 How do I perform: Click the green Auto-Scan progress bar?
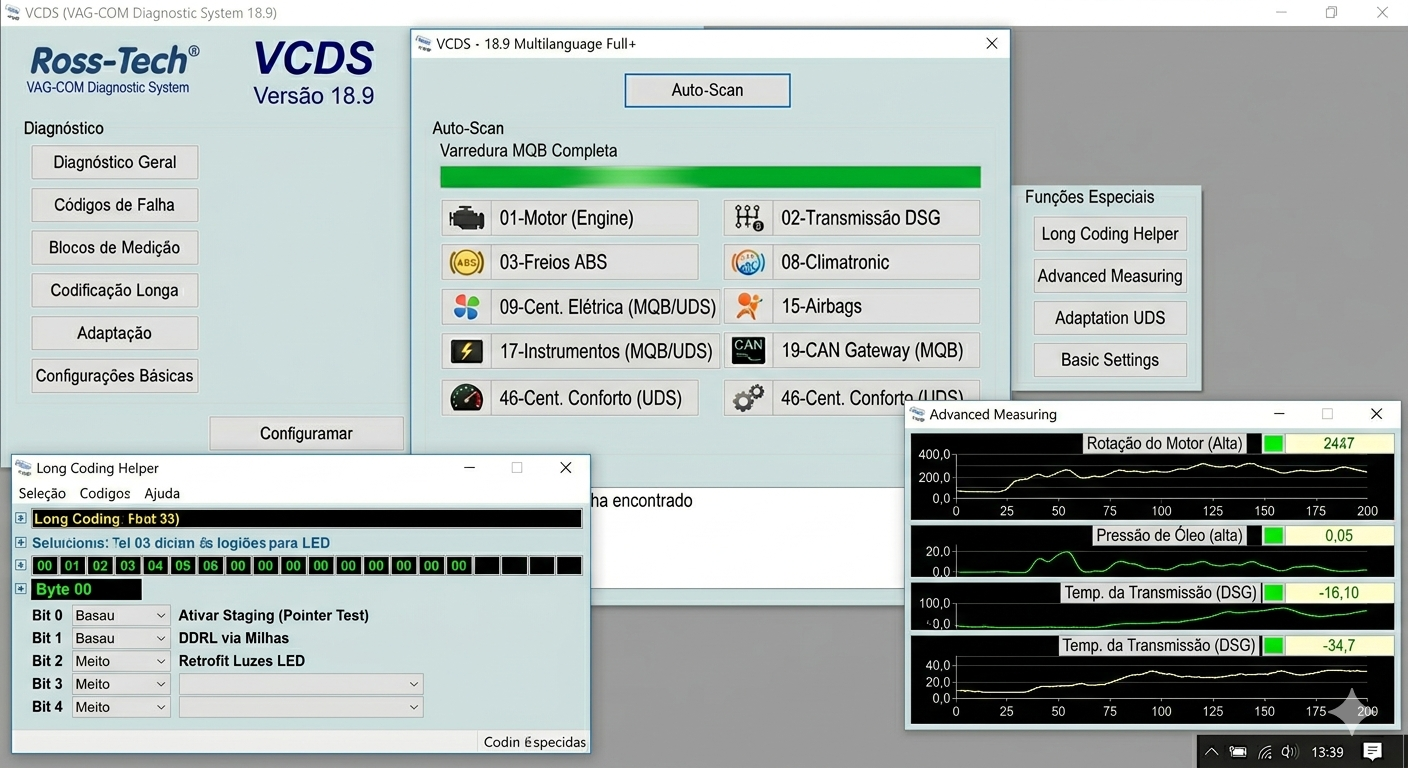click(x=710, y=176)
